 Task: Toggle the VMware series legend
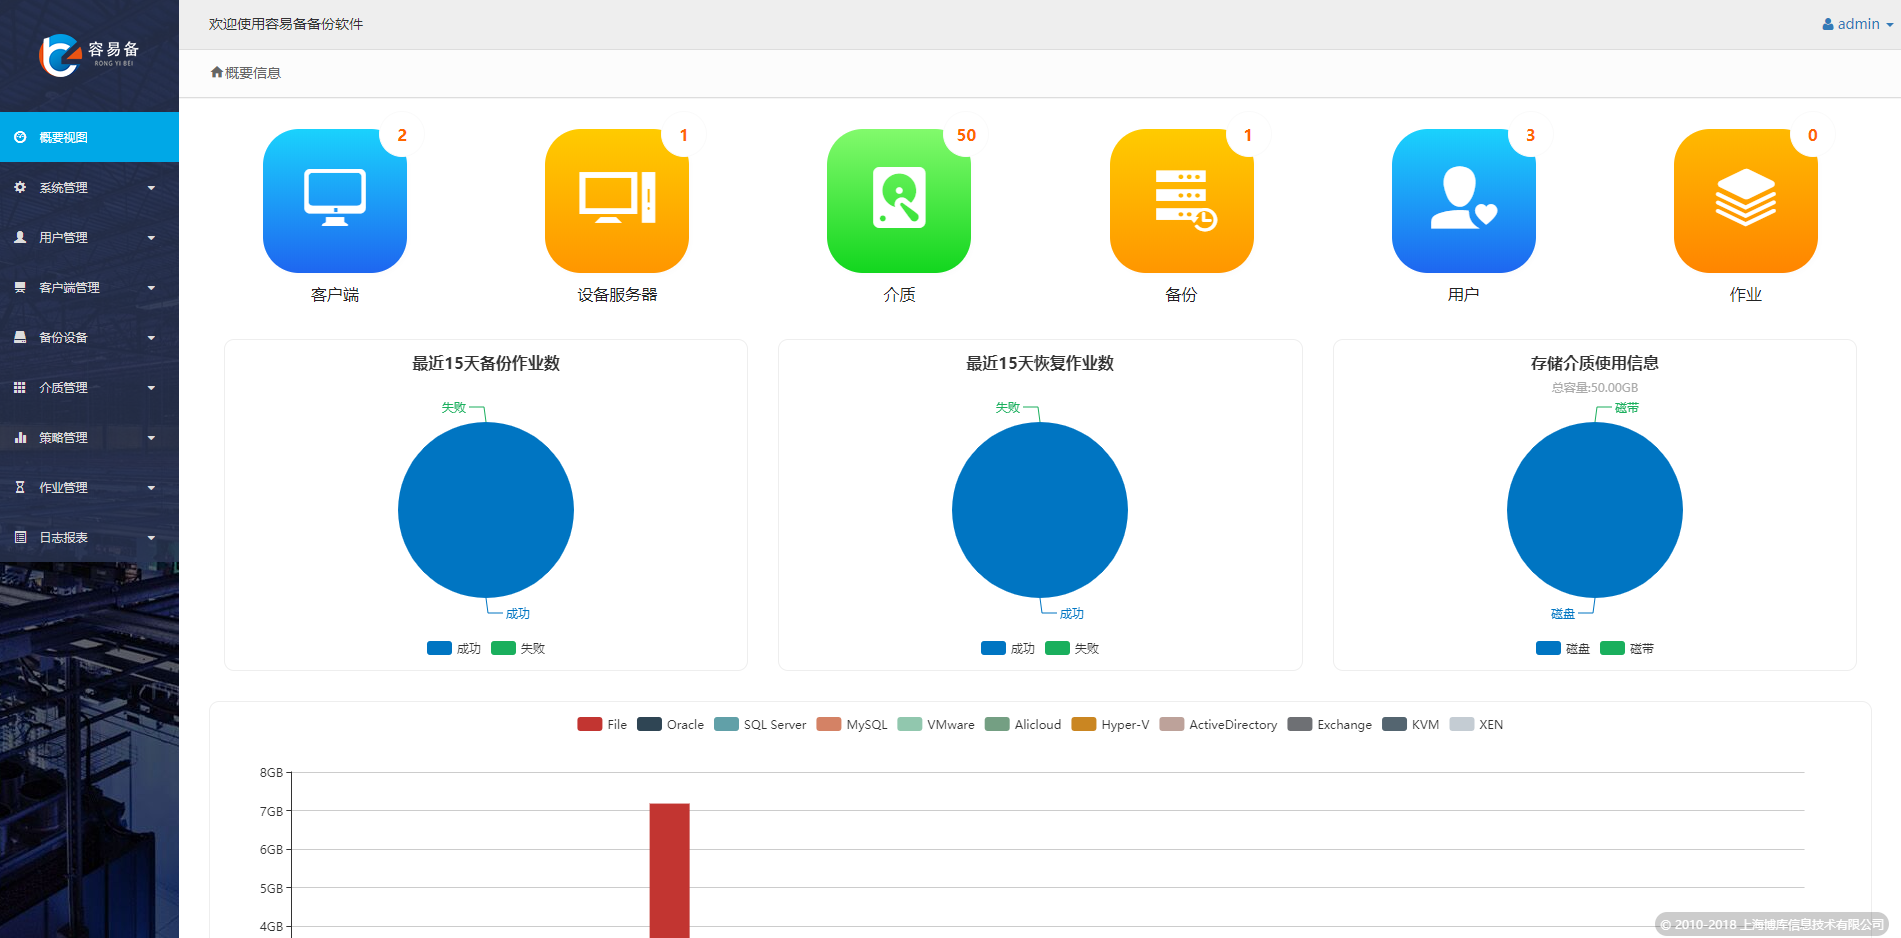point(936,724)
